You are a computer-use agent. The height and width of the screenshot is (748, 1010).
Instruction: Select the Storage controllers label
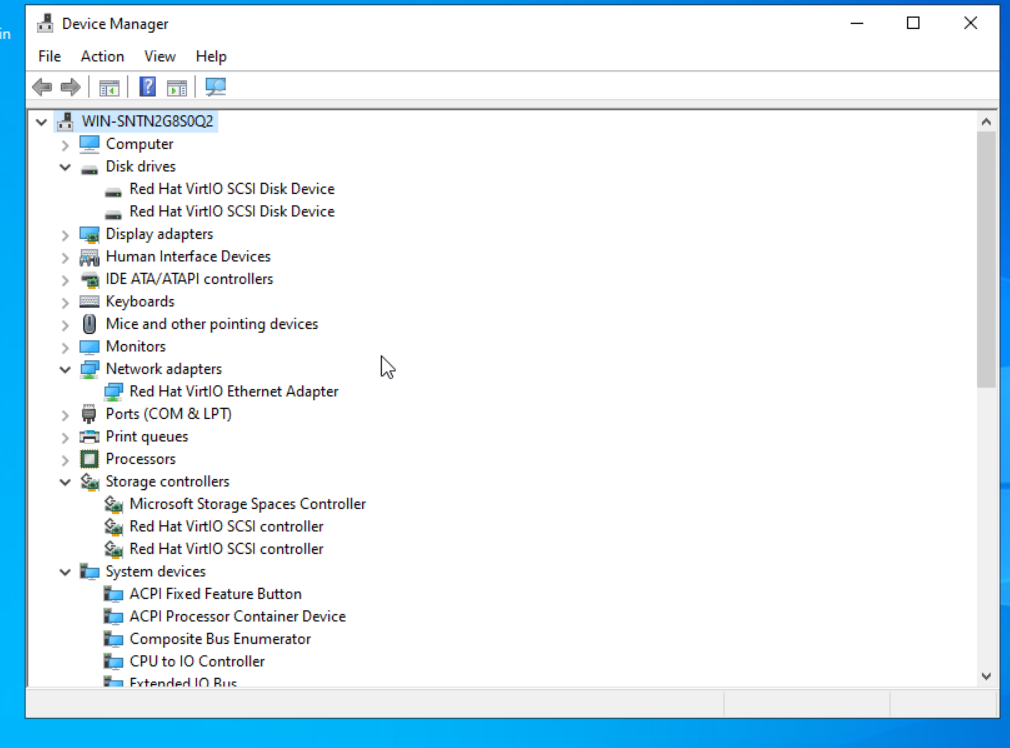(167, 482)
